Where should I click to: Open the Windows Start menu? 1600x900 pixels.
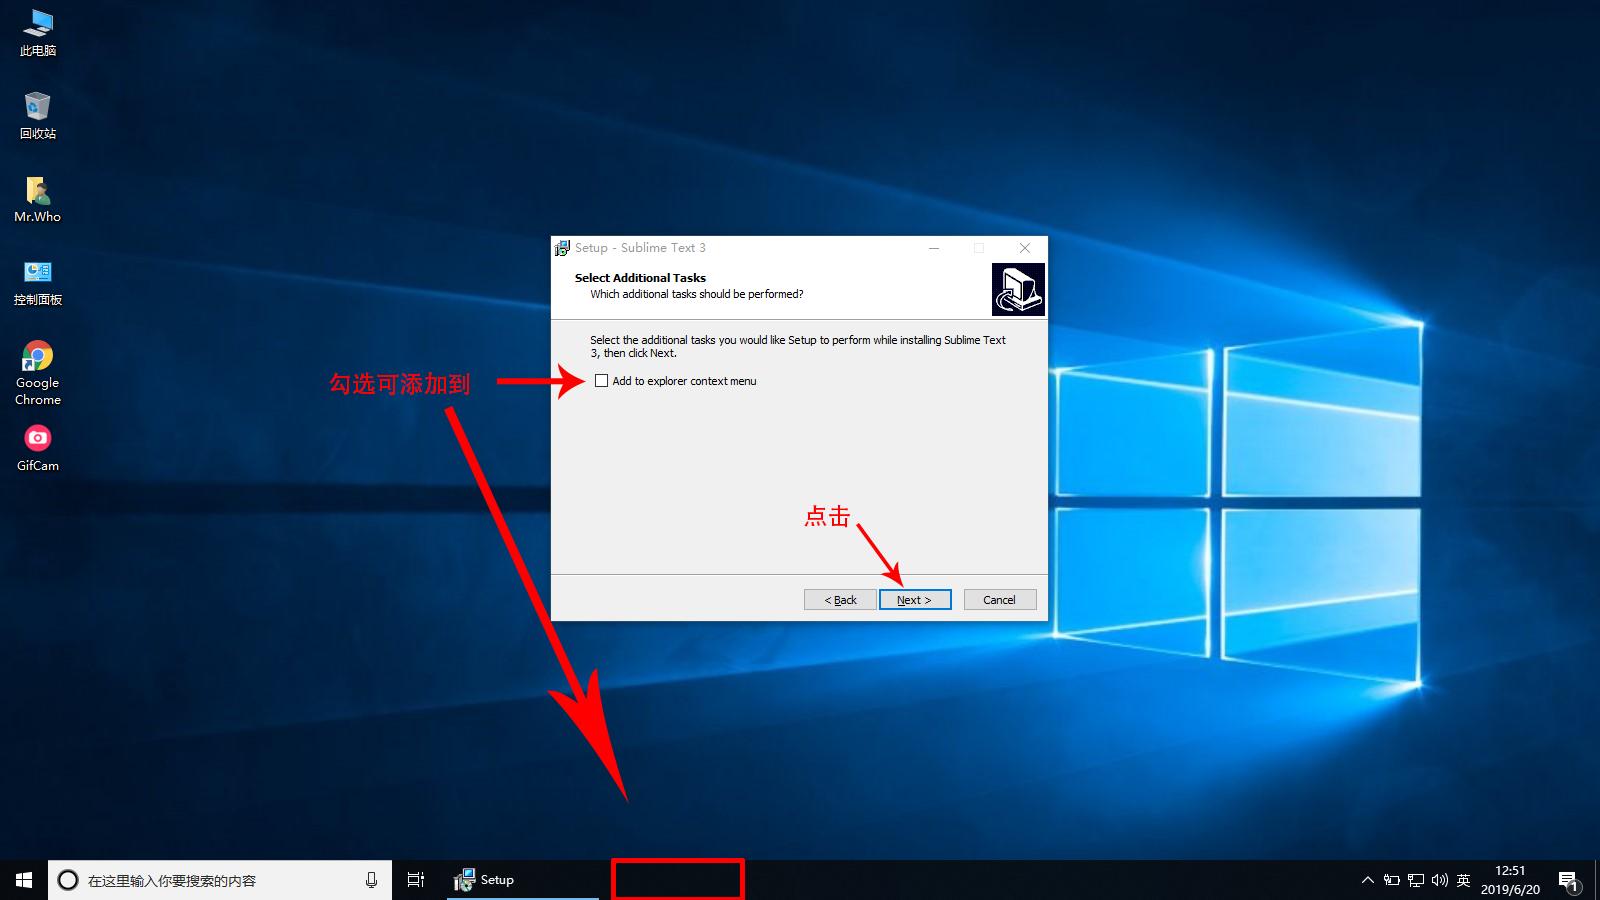click(x=24, y=880)
